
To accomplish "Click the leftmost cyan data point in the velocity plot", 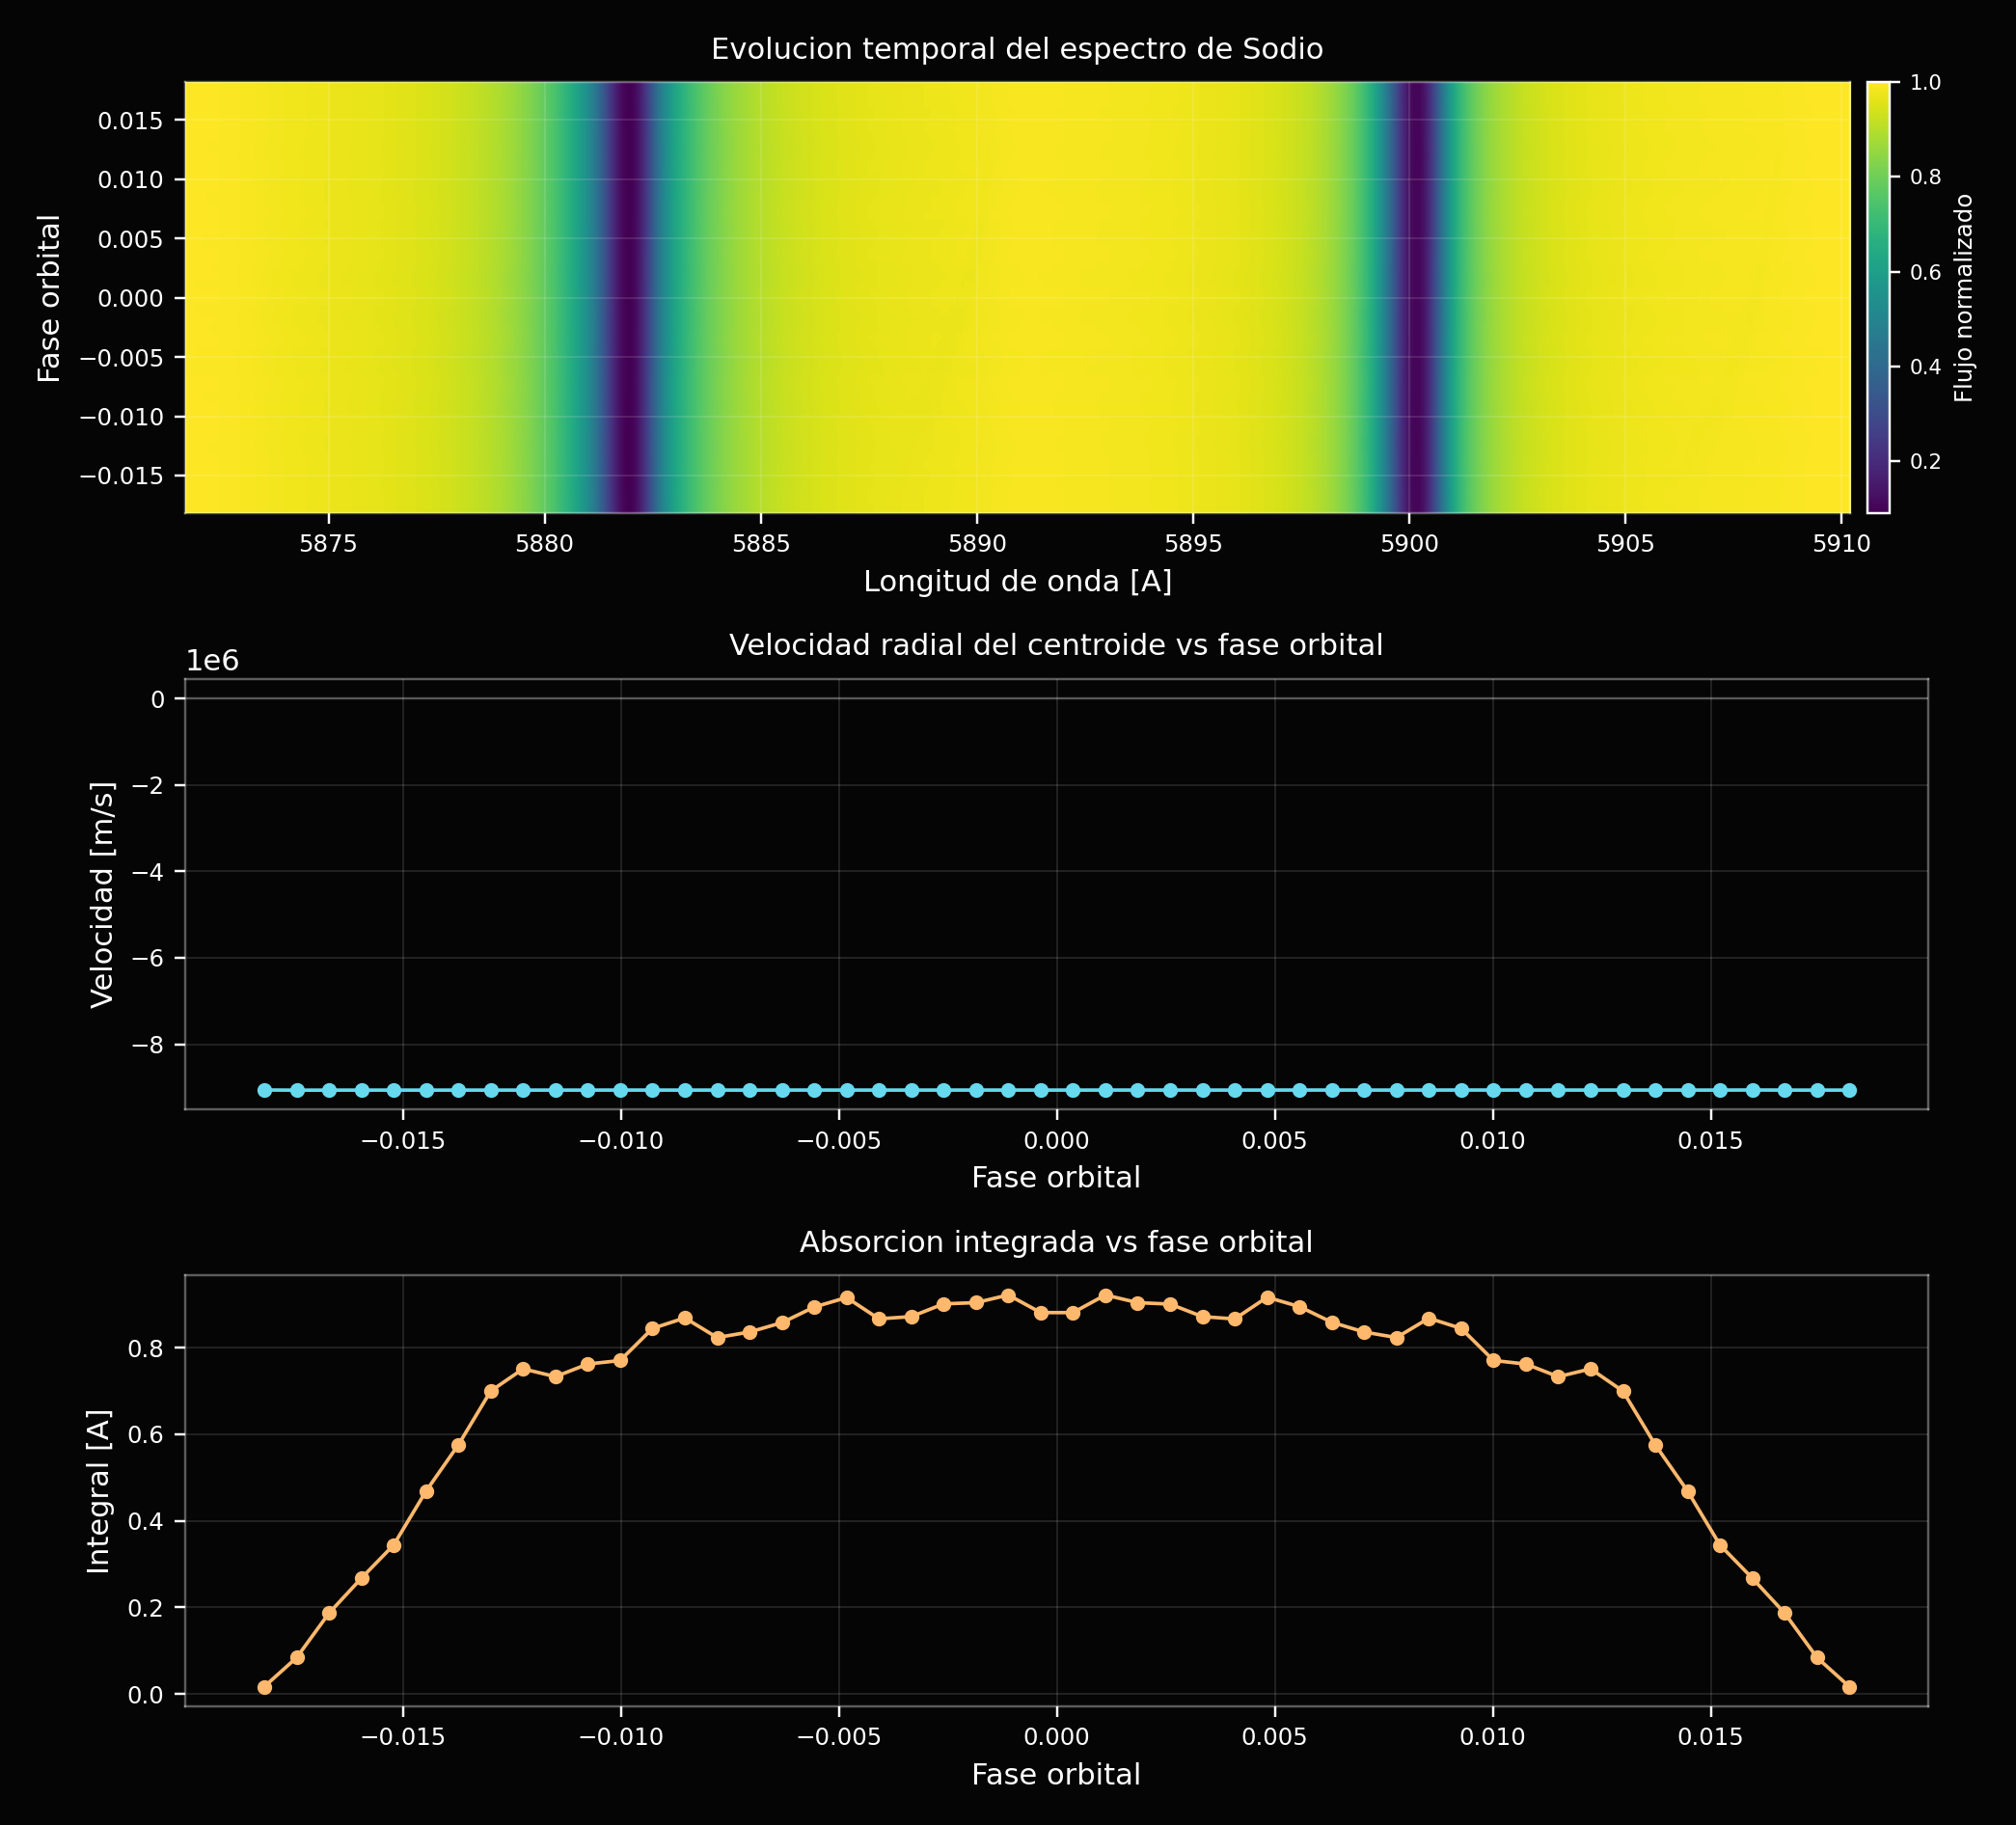I will (265, 1091).
